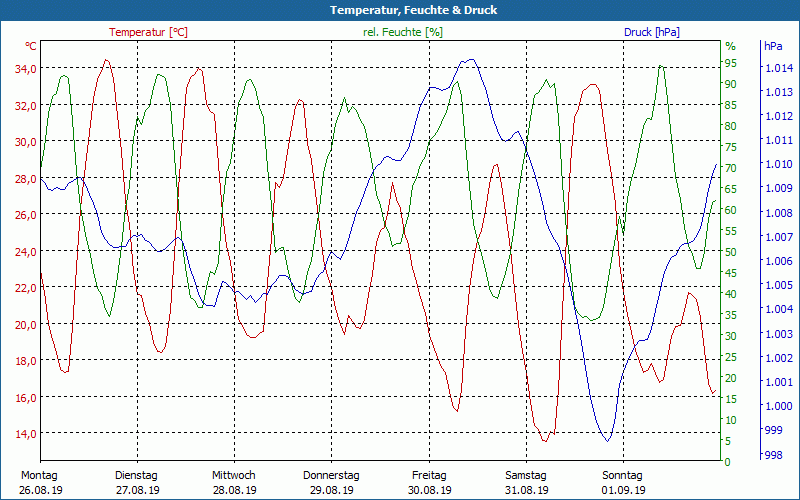Click the chart title 'Temperatur, Feuchte & Druck'

point(400,10)
